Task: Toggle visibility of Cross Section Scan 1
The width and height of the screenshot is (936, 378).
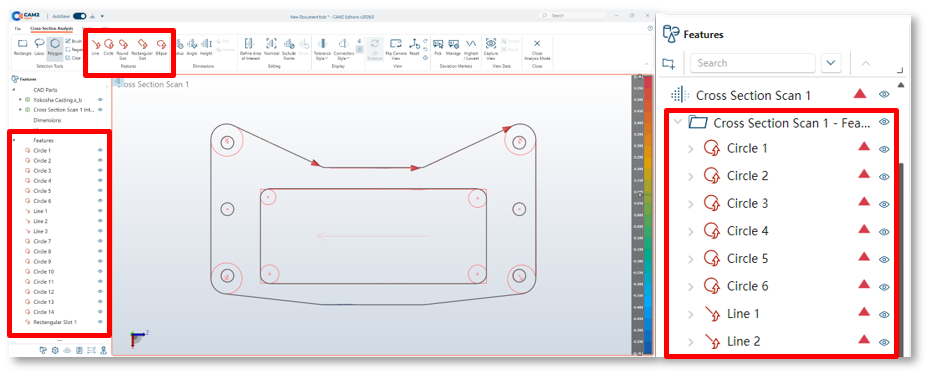Action: click(884, 94)
